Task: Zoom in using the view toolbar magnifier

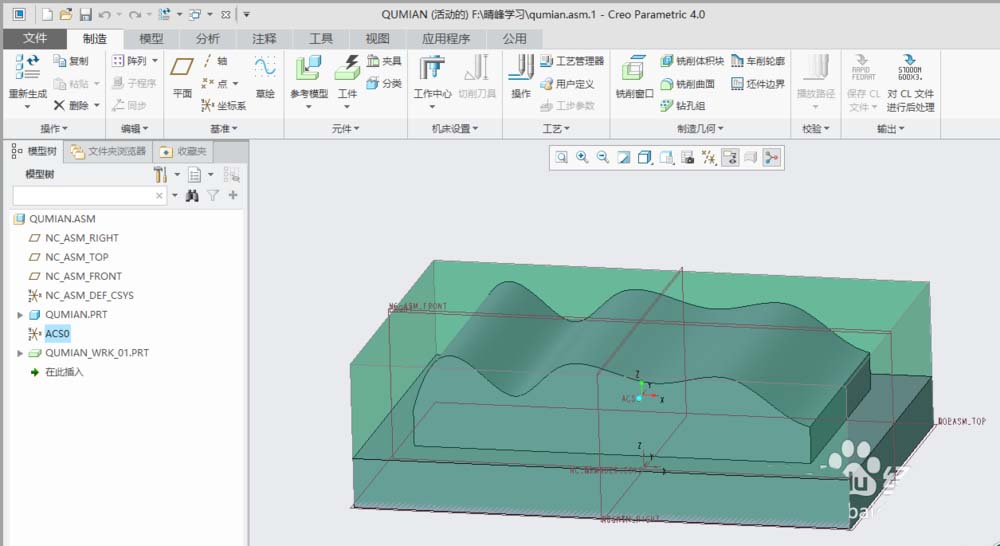Action: (x=582, y=158)
